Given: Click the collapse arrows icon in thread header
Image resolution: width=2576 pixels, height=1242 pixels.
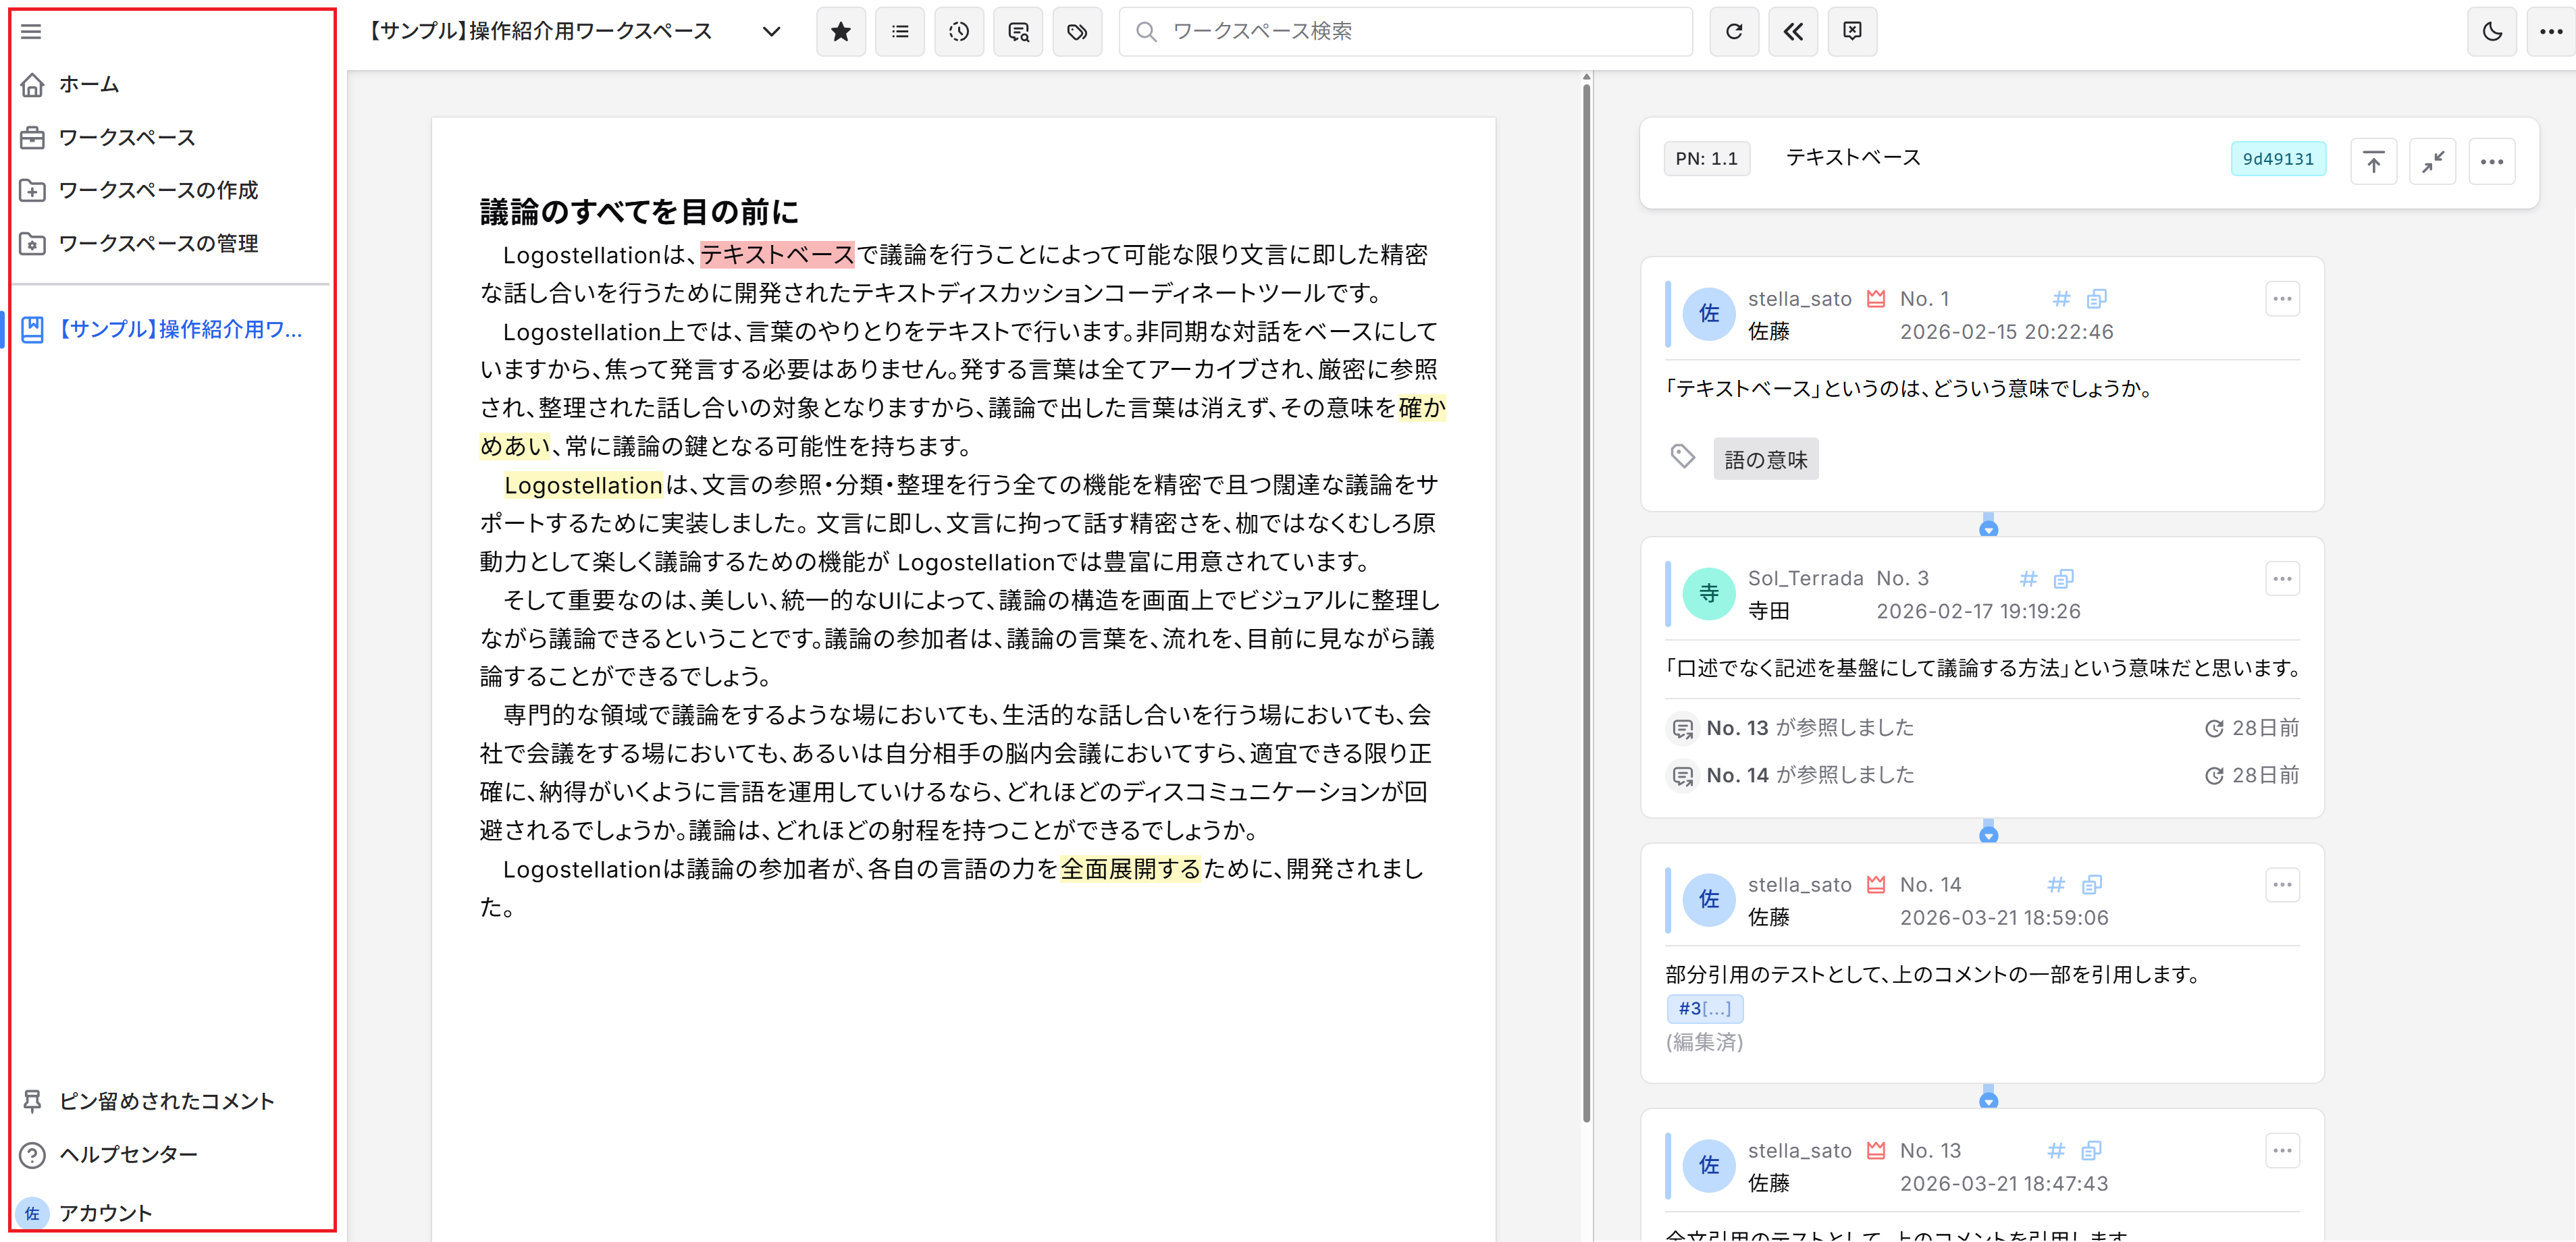Looking at the screenshot, I should pyautogui.click(x=2432, y=161).
